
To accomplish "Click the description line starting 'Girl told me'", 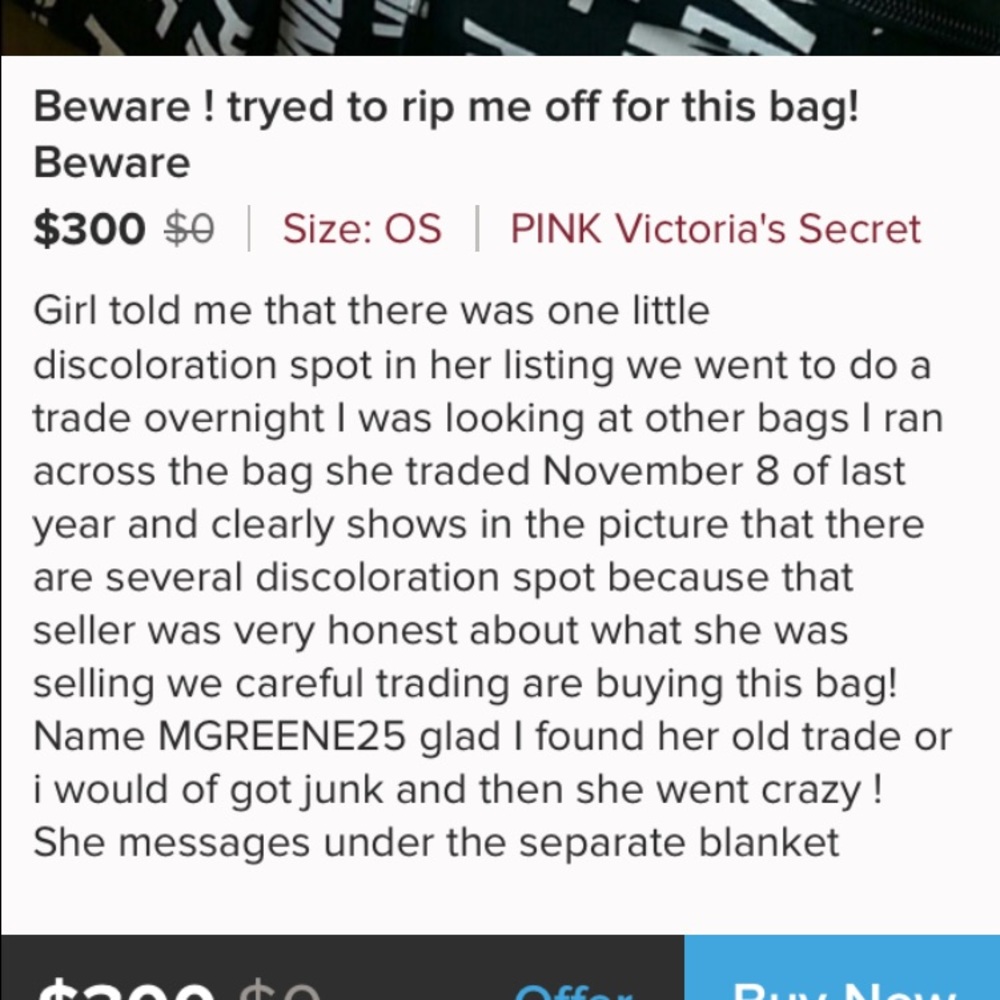I will (371, 311).
